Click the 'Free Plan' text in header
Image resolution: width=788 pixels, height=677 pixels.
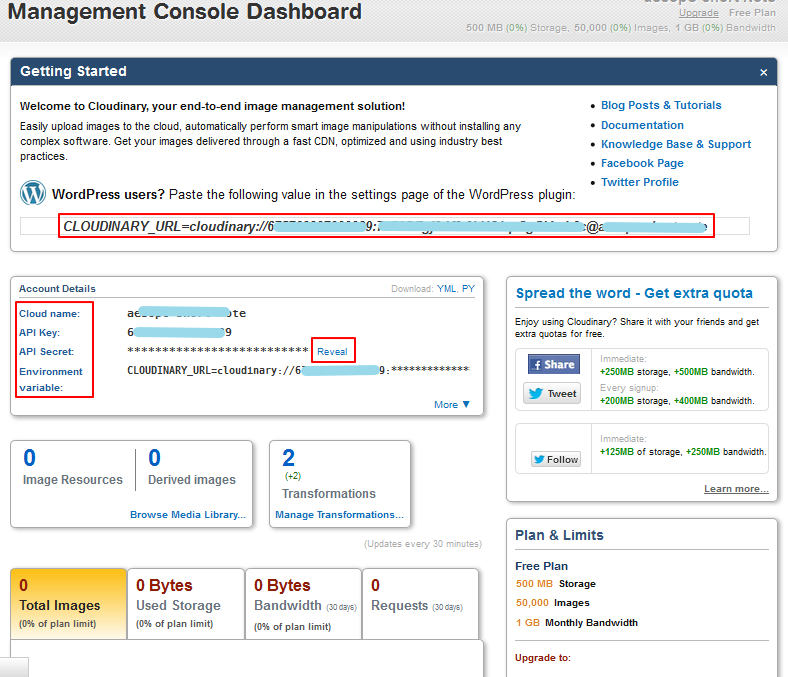(752, 13)
